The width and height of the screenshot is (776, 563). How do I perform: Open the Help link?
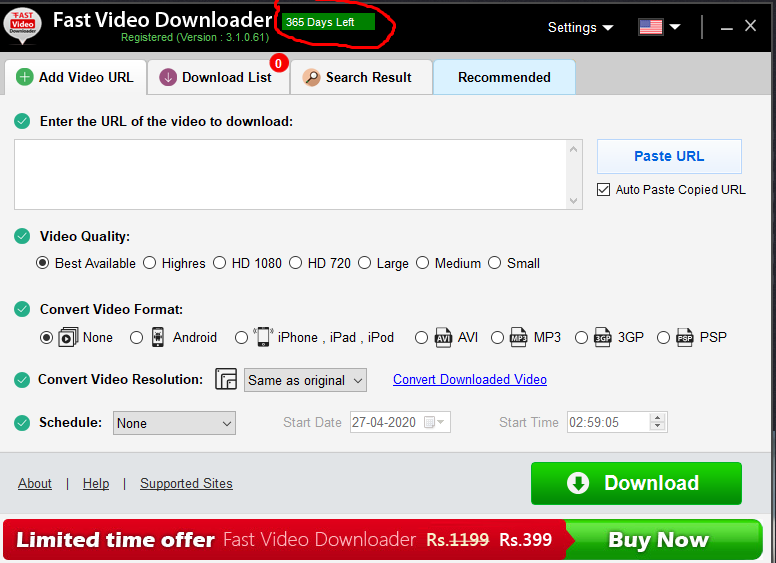(x=96, y=483)
